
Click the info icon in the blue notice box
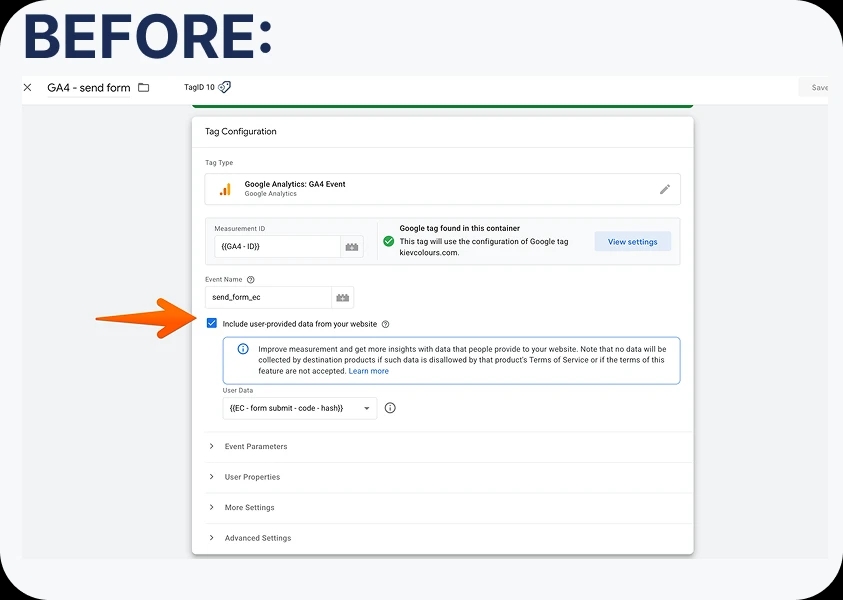[243, 349]
